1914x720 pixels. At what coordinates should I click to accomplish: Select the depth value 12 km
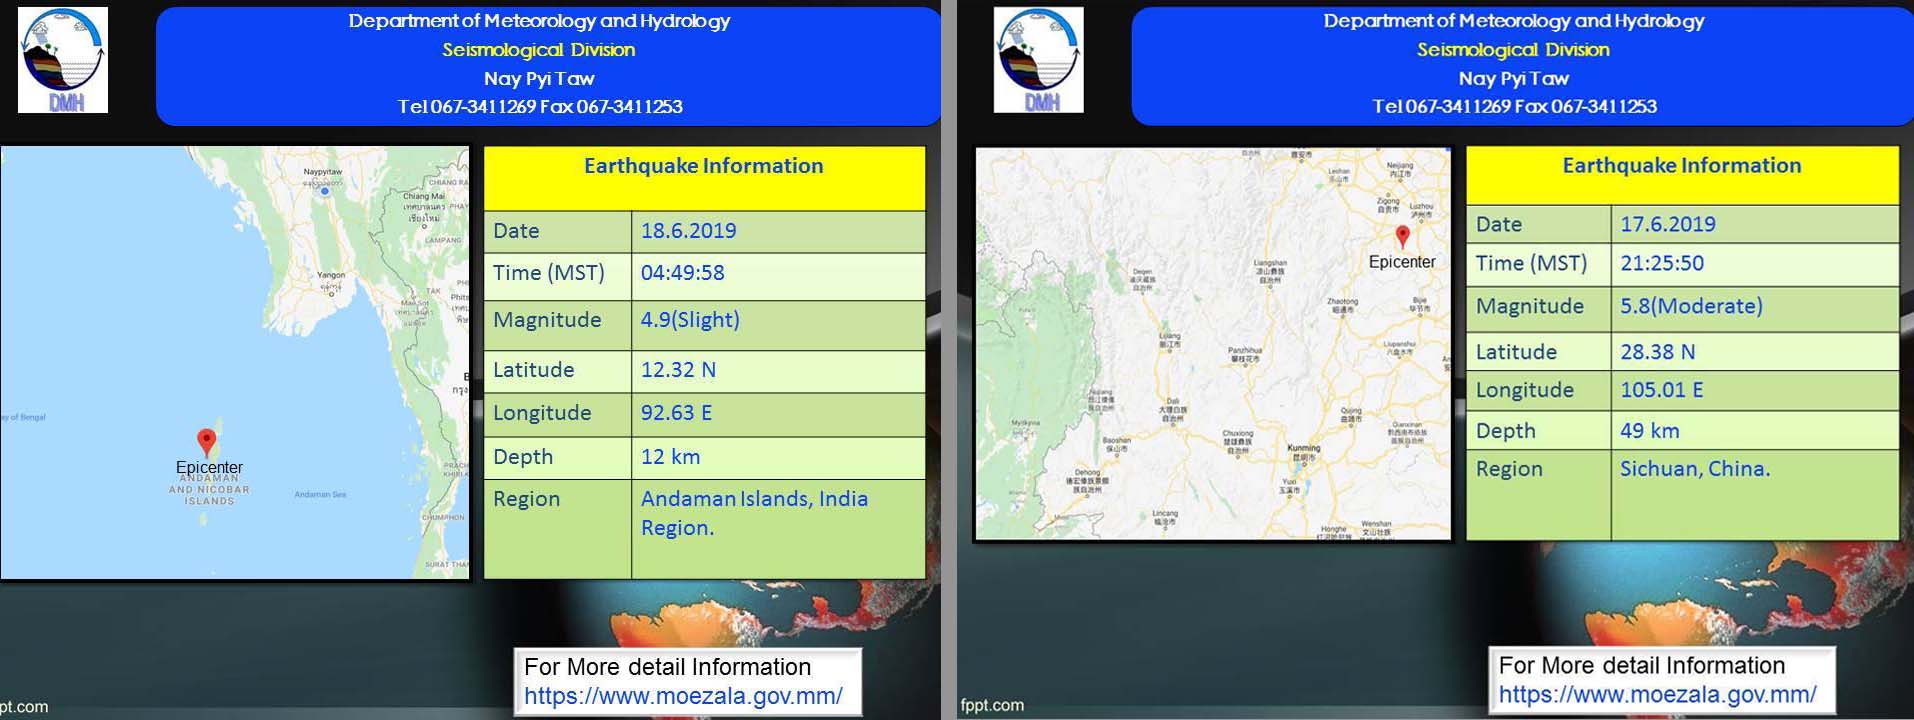click(670, 457)
